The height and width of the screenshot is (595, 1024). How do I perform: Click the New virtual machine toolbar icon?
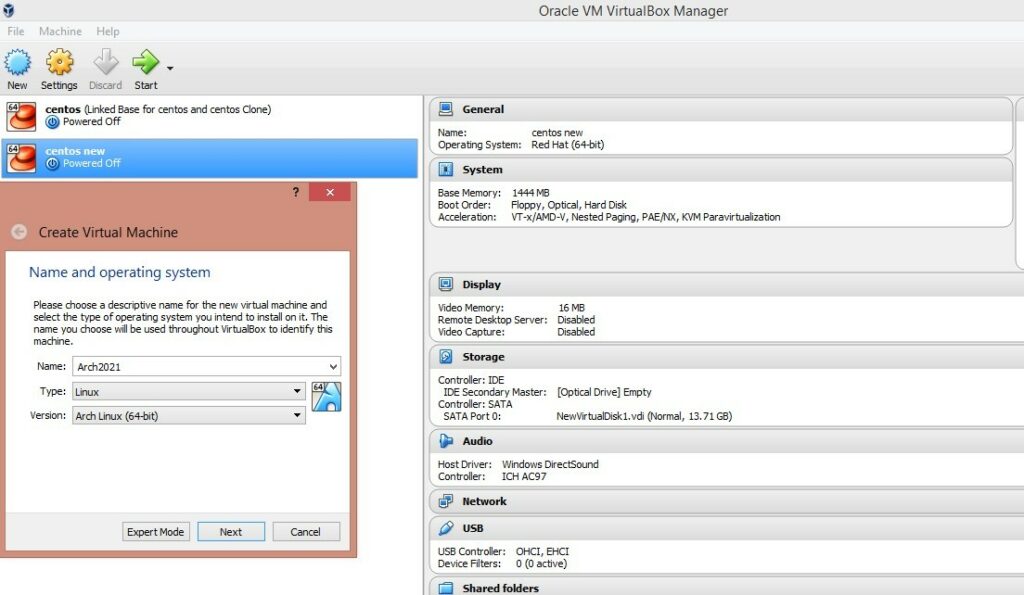[x=18, y=63]
